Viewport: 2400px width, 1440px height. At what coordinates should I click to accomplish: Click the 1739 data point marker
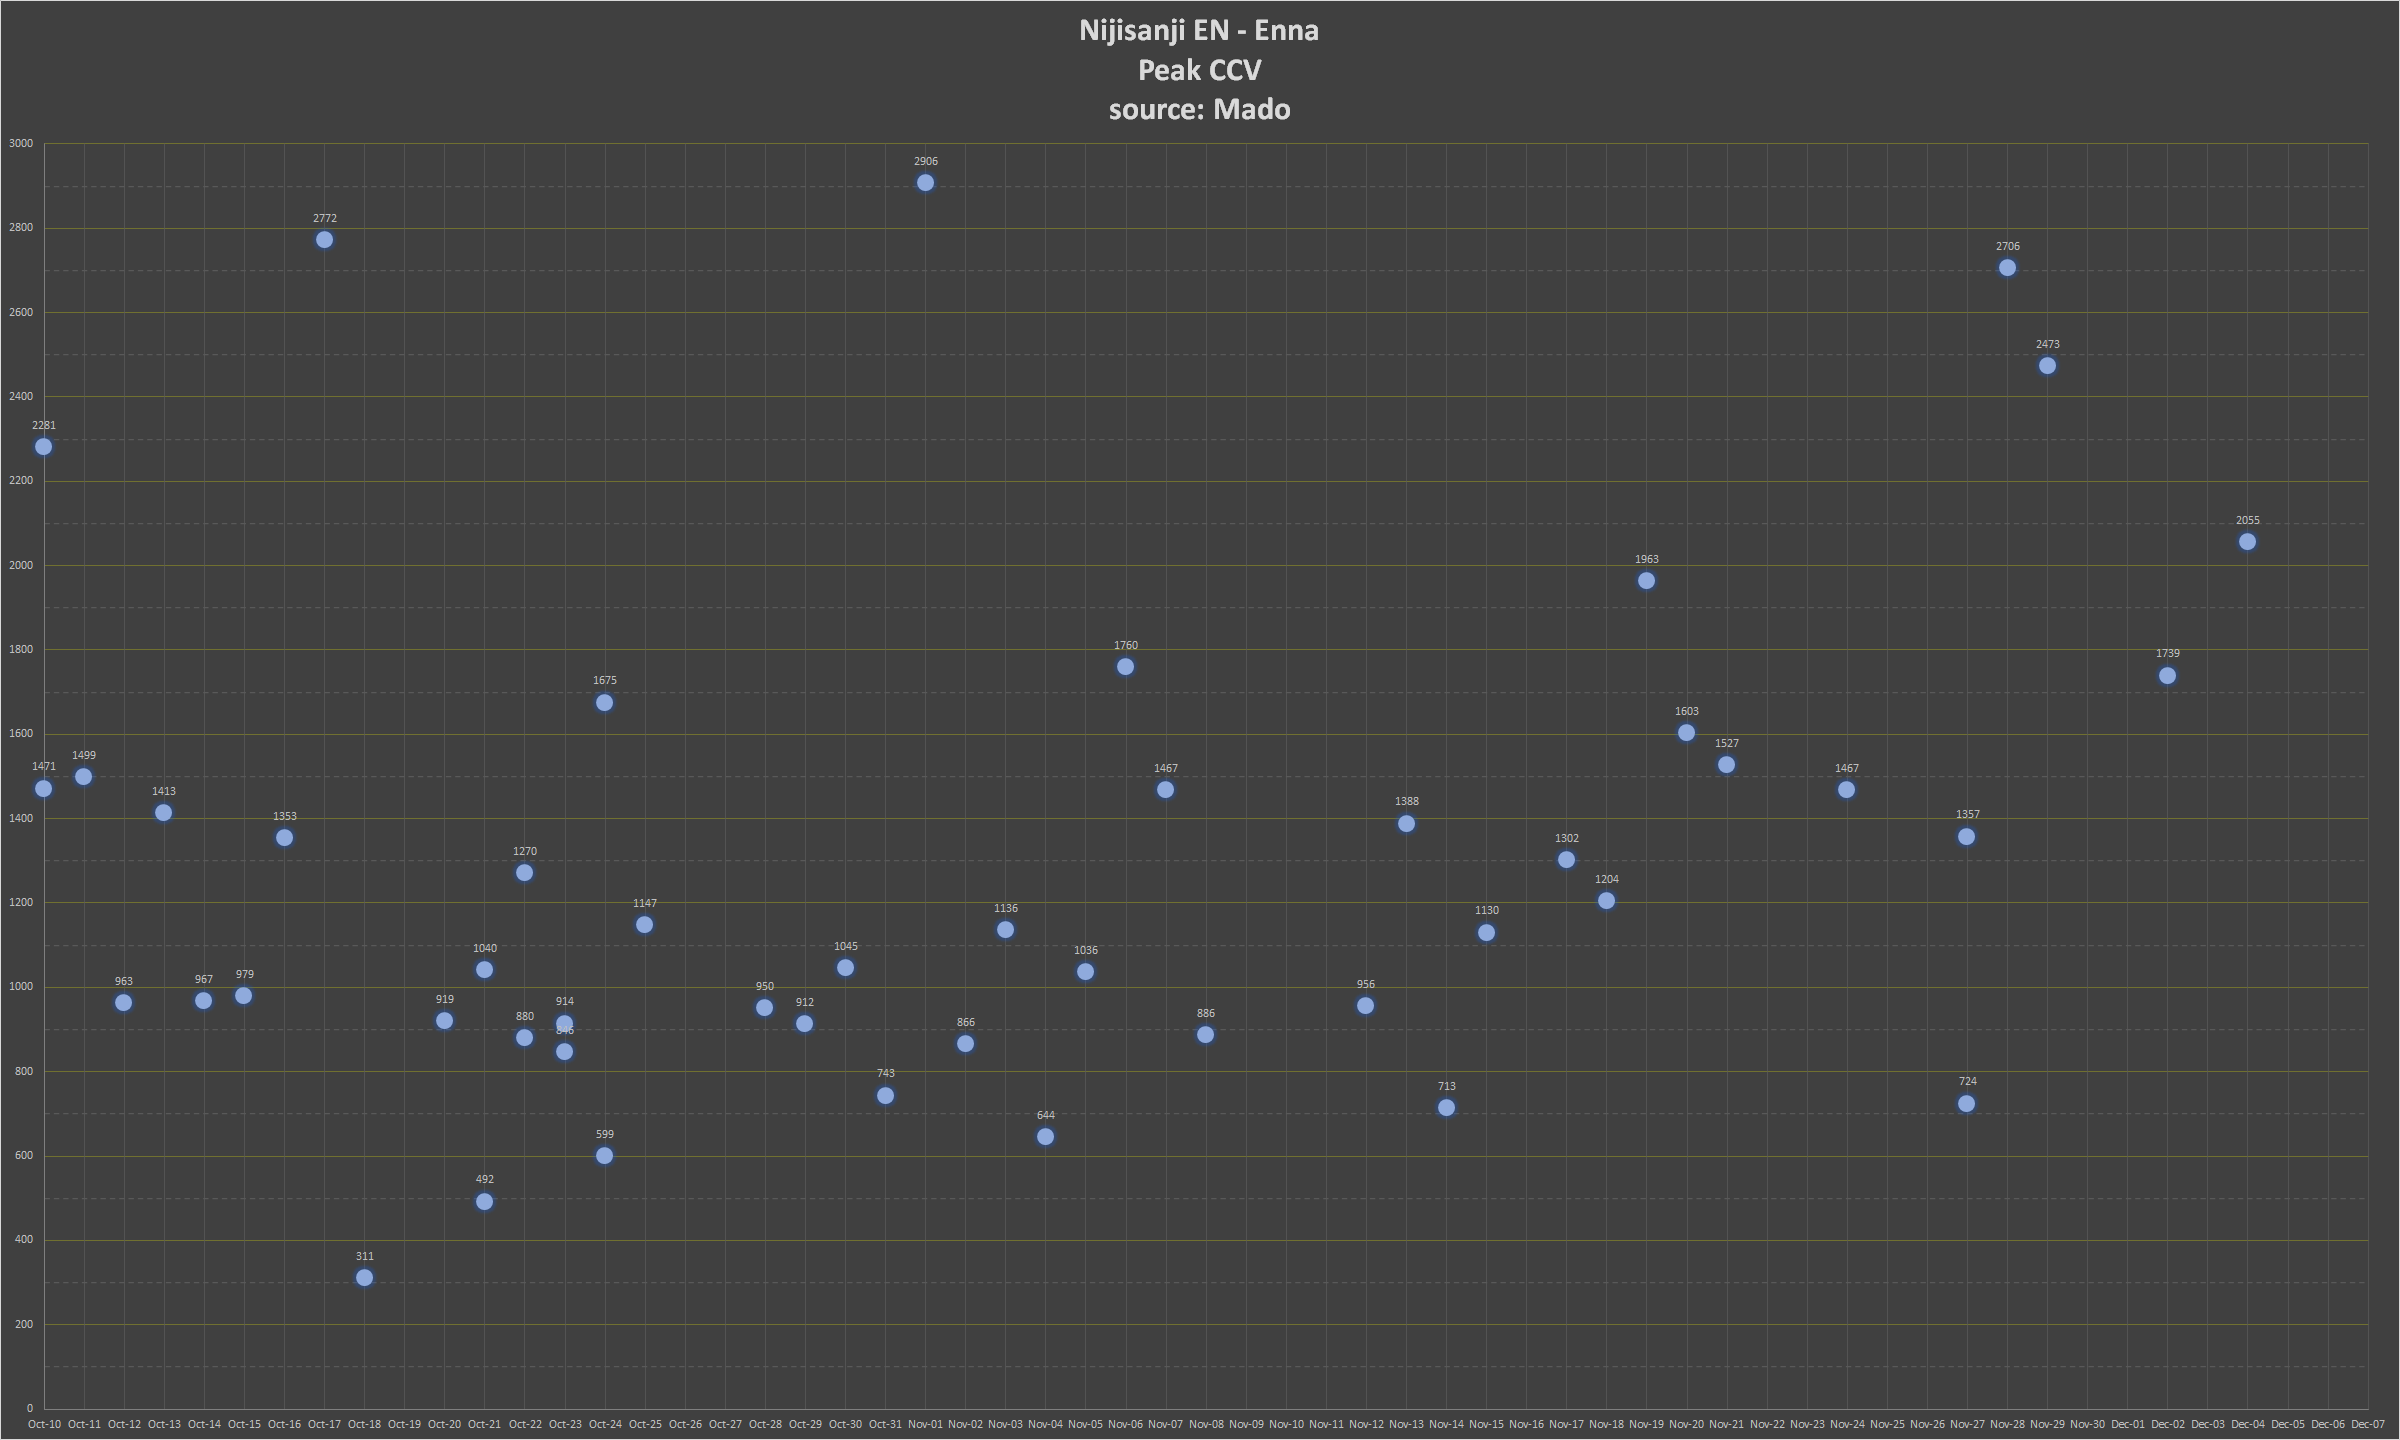click(2167, 676)
